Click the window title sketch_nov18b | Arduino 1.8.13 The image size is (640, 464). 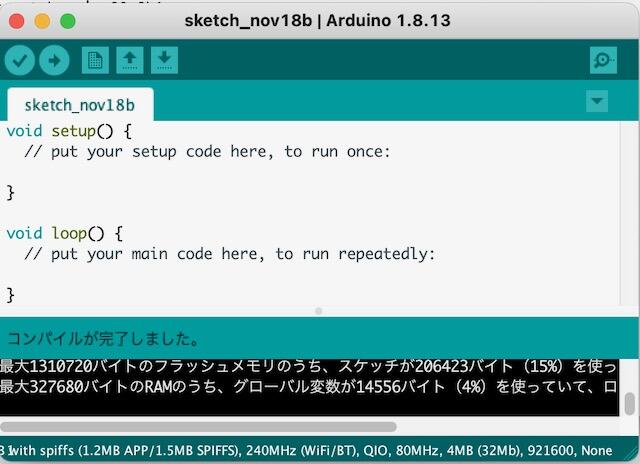point(318,20)
